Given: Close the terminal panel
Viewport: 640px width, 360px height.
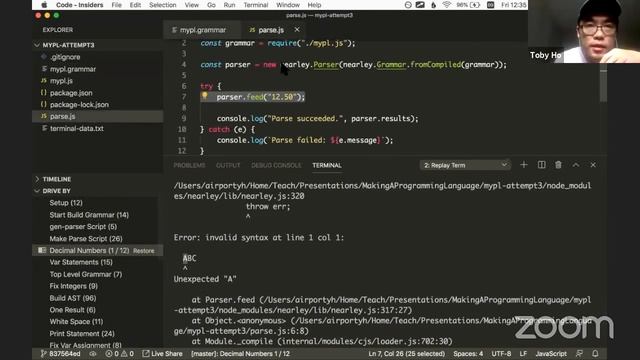Looking at the screenshot, I should tap(593, 165).
